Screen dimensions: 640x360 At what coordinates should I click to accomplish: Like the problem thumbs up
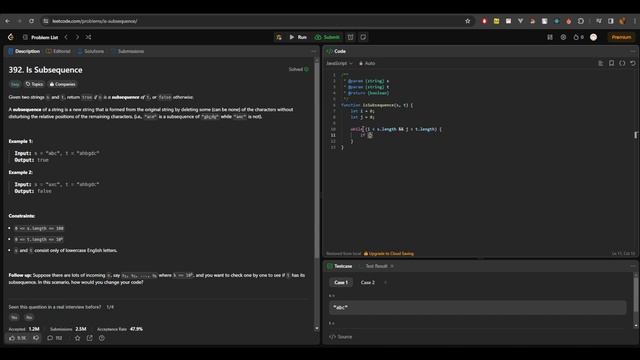point(18,338)
